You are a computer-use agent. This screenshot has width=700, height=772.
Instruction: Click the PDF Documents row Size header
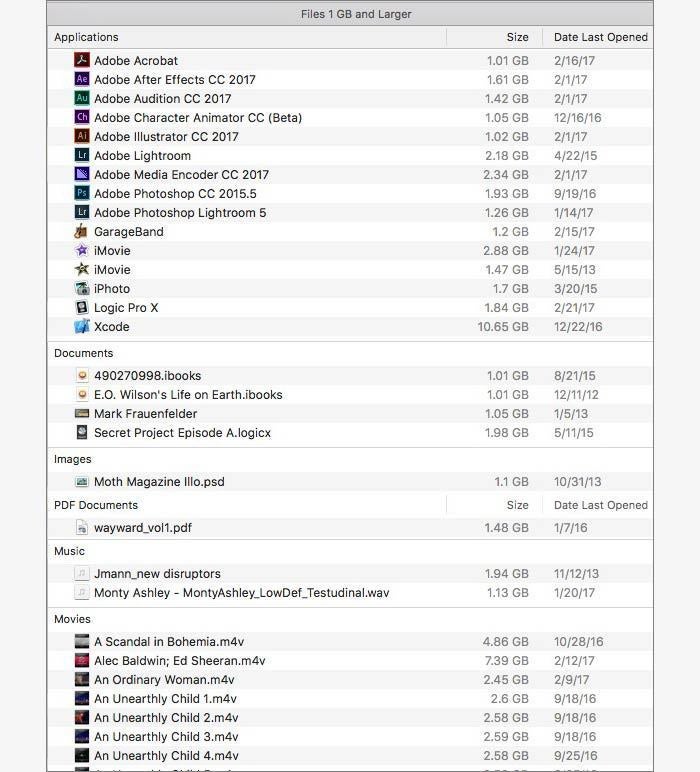click(517, 505)
